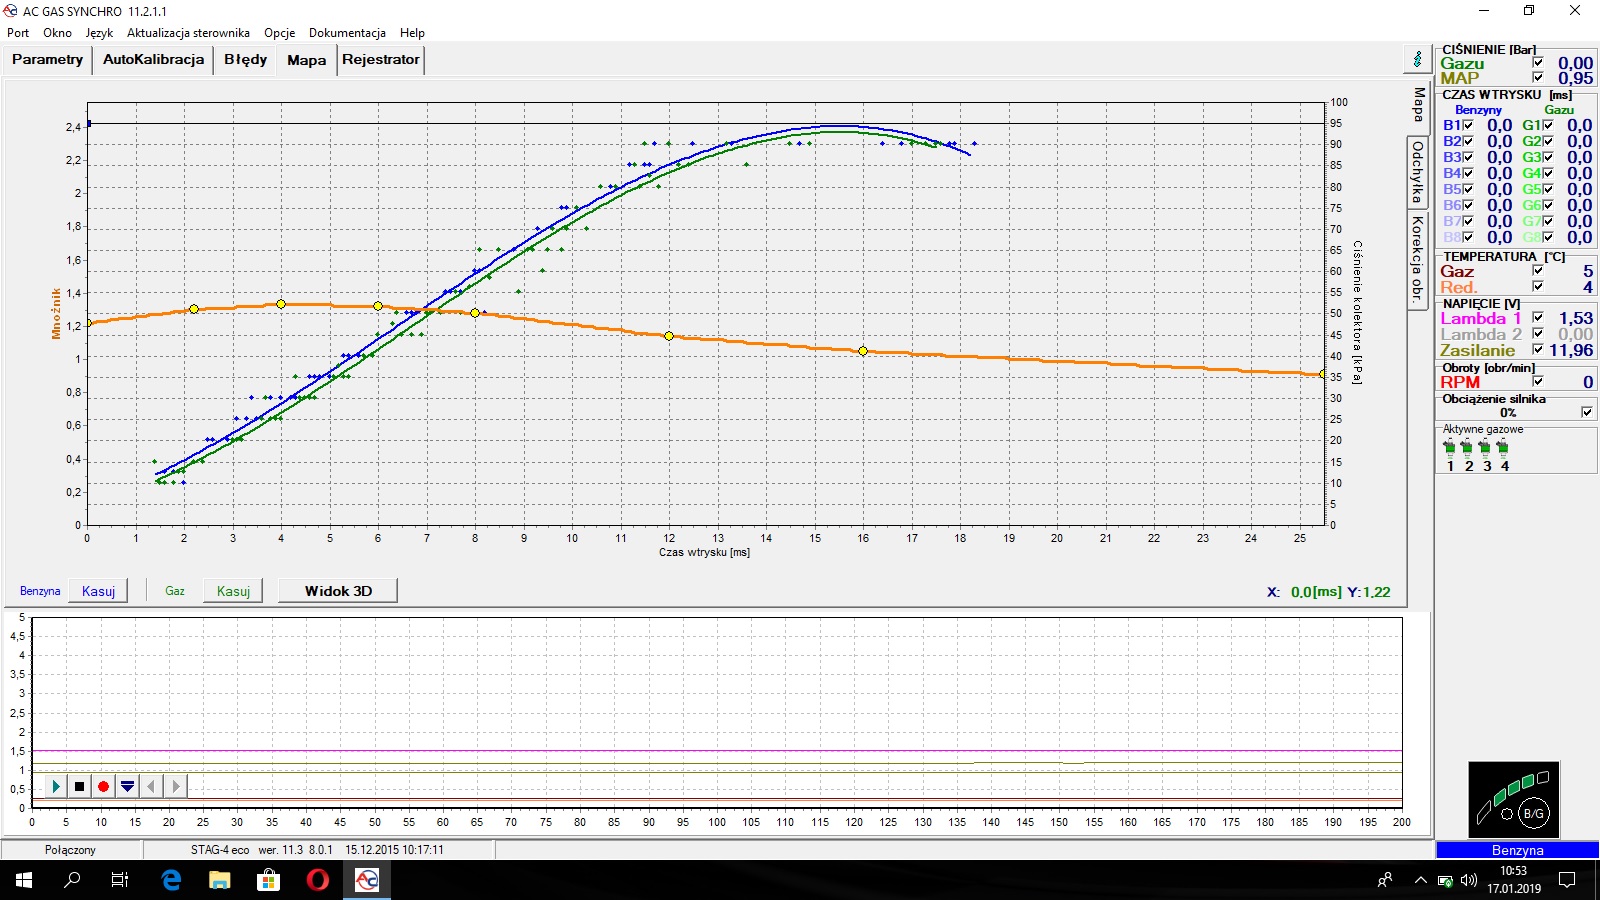Click the grey left arrow on recorder
Viewport: 1600px width, 900px height.
coord(151,787)
